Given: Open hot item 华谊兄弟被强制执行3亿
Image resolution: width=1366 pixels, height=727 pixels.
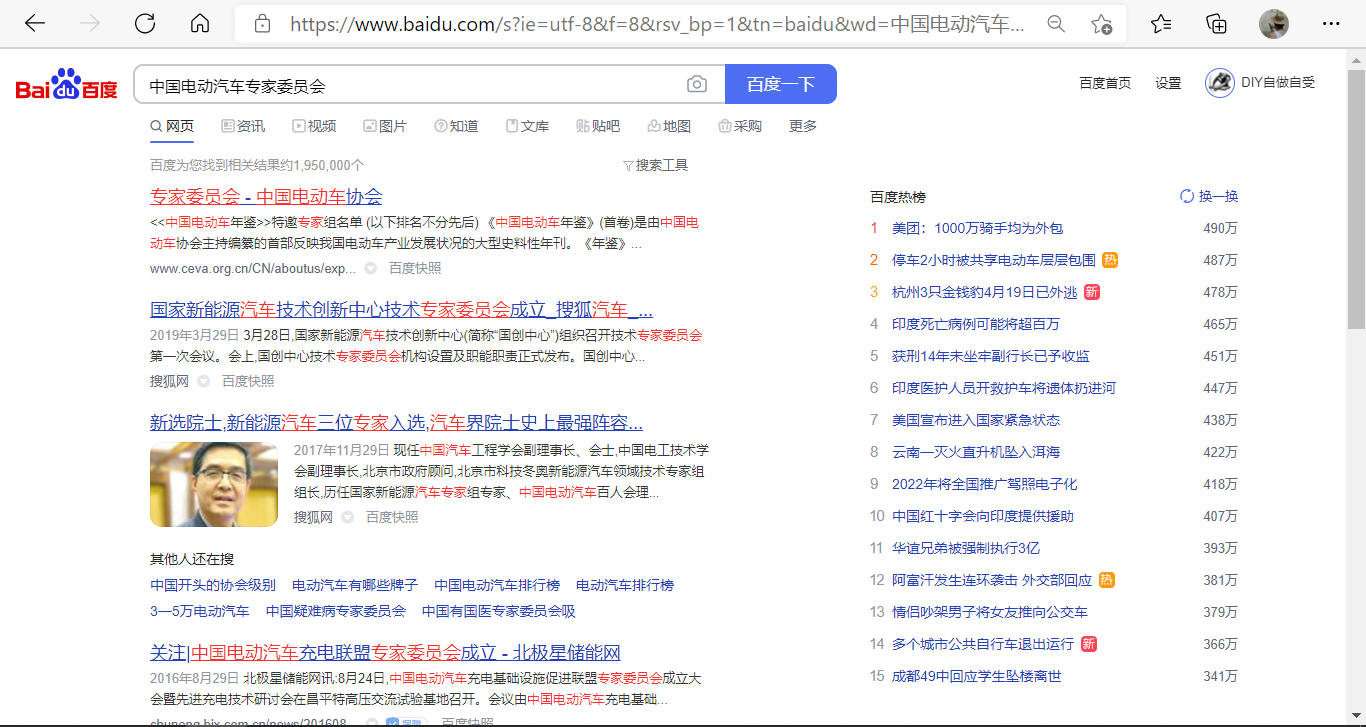Looking at the screenshot, I should click(966, 549).
